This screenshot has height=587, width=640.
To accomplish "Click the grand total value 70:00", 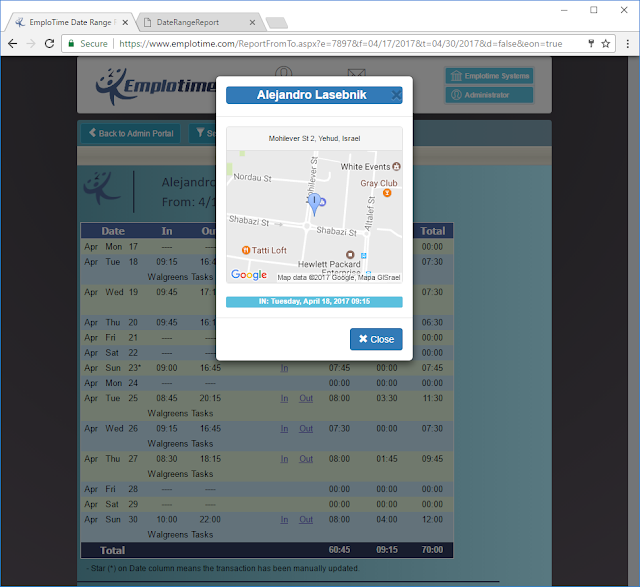I will (432, 550).
